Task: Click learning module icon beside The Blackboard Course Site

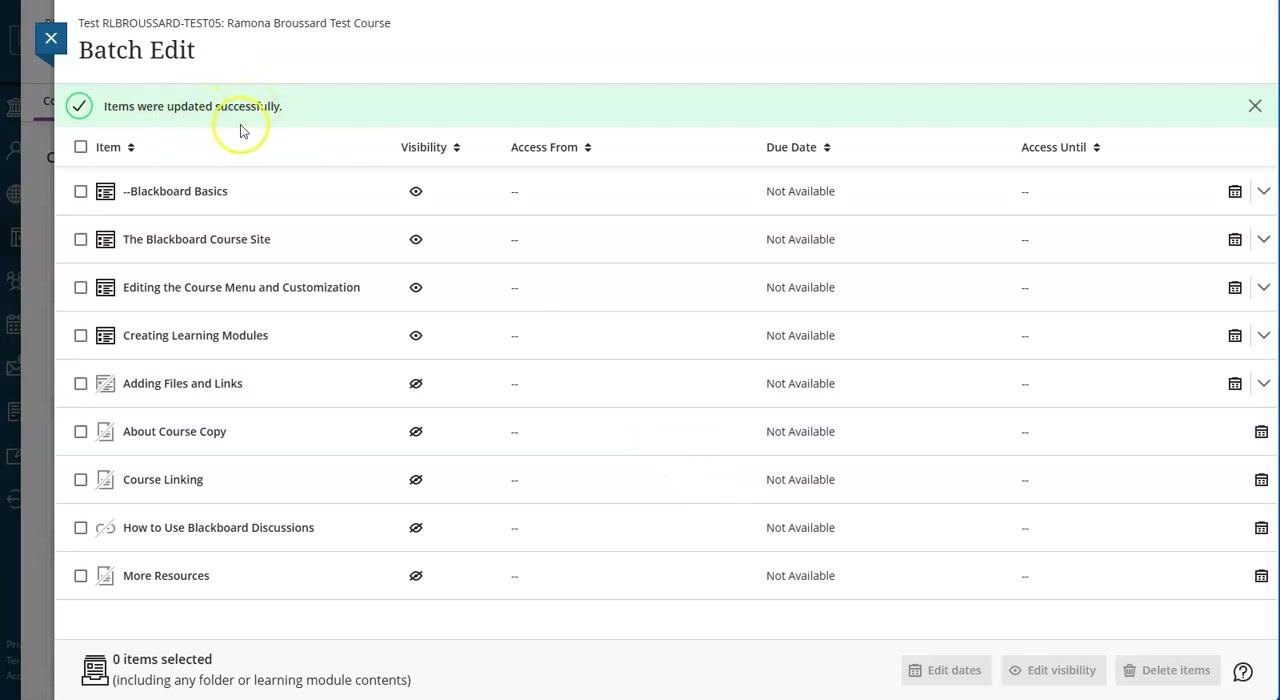Action: [x=105, y=239]
